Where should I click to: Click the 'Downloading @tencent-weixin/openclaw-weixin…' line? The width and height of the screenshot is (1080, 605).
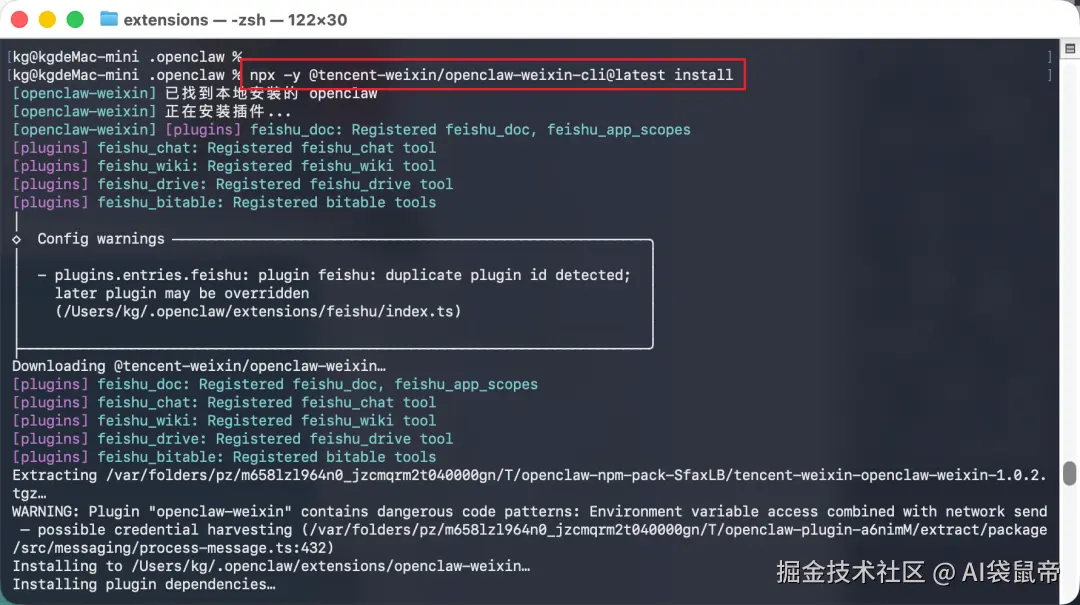(198, 366)
